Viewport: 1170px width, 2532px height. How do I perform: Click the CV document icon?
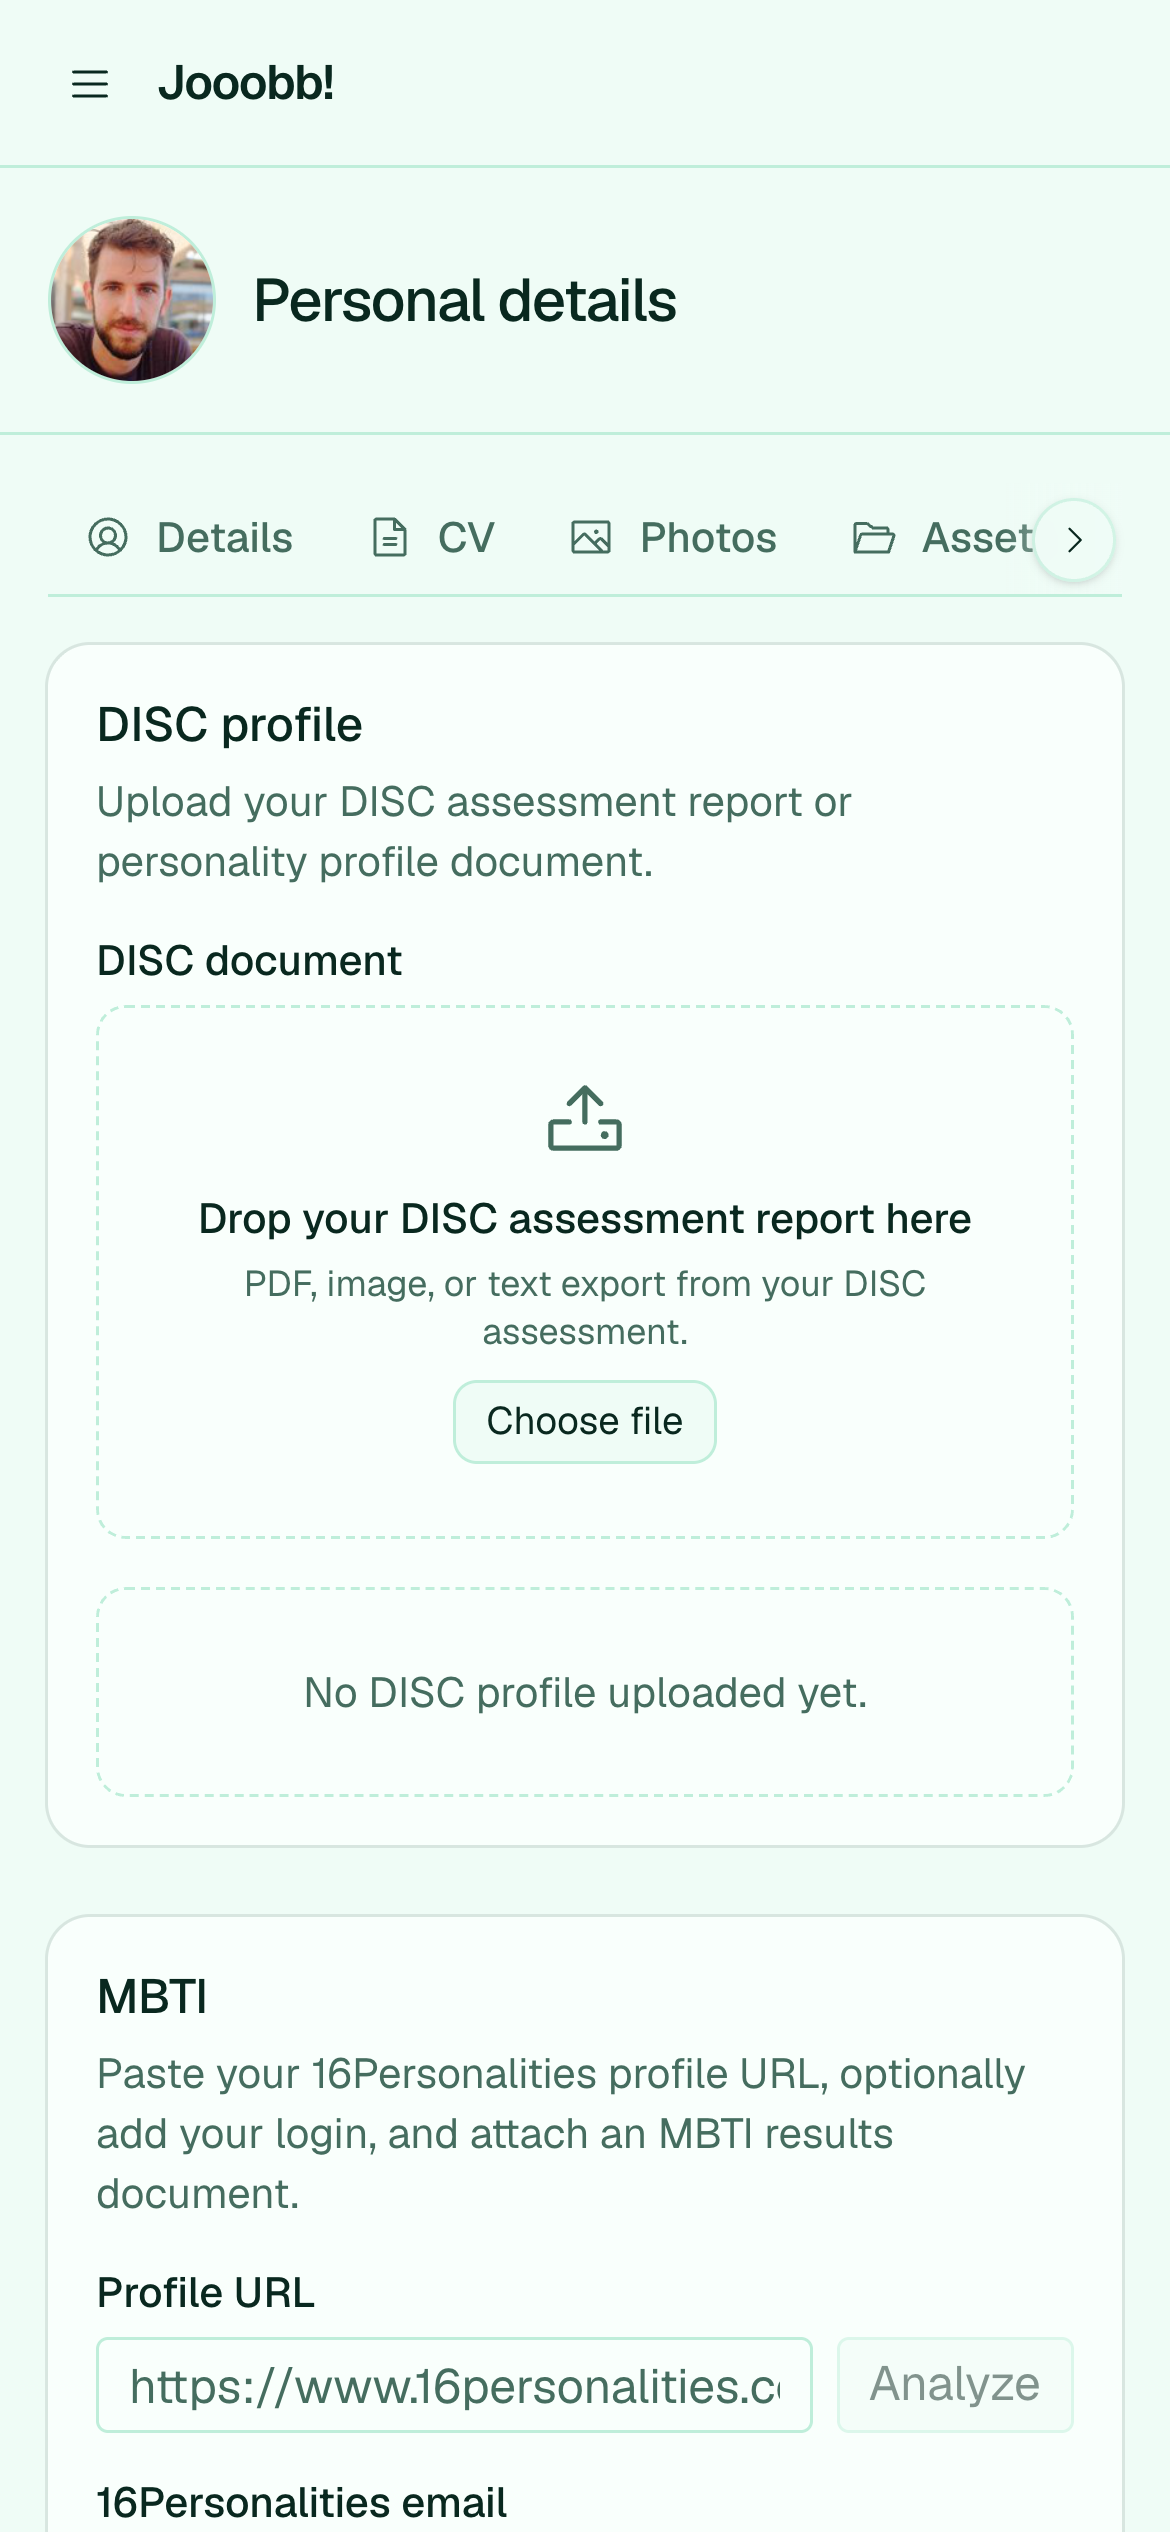390,538
